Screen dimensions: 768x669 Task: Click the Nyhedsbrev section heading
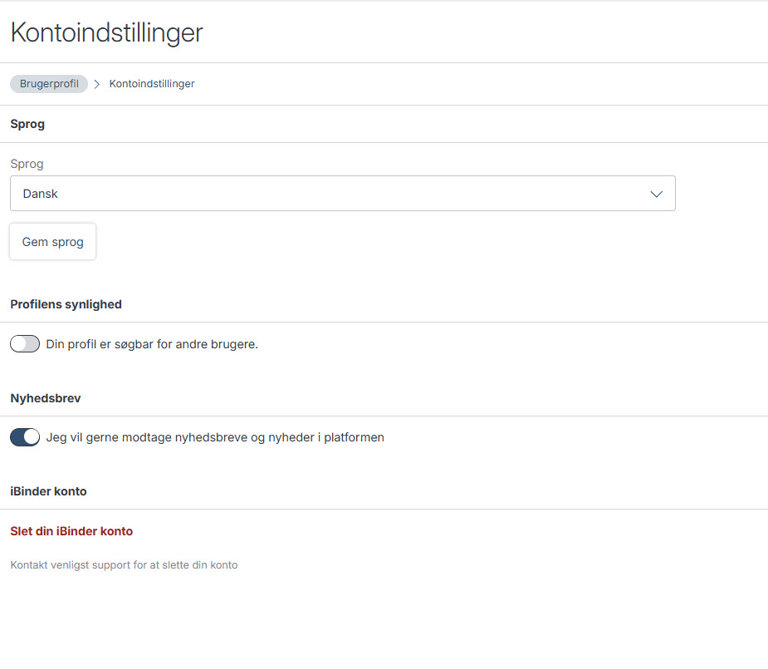pos(45,398)
